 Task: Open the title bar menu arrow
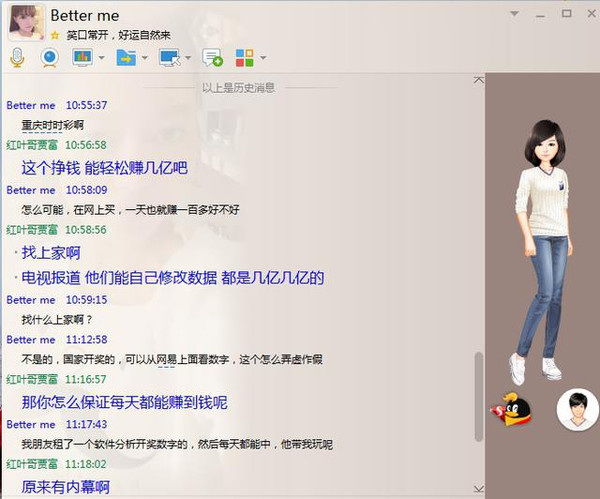tap(516, 13)
